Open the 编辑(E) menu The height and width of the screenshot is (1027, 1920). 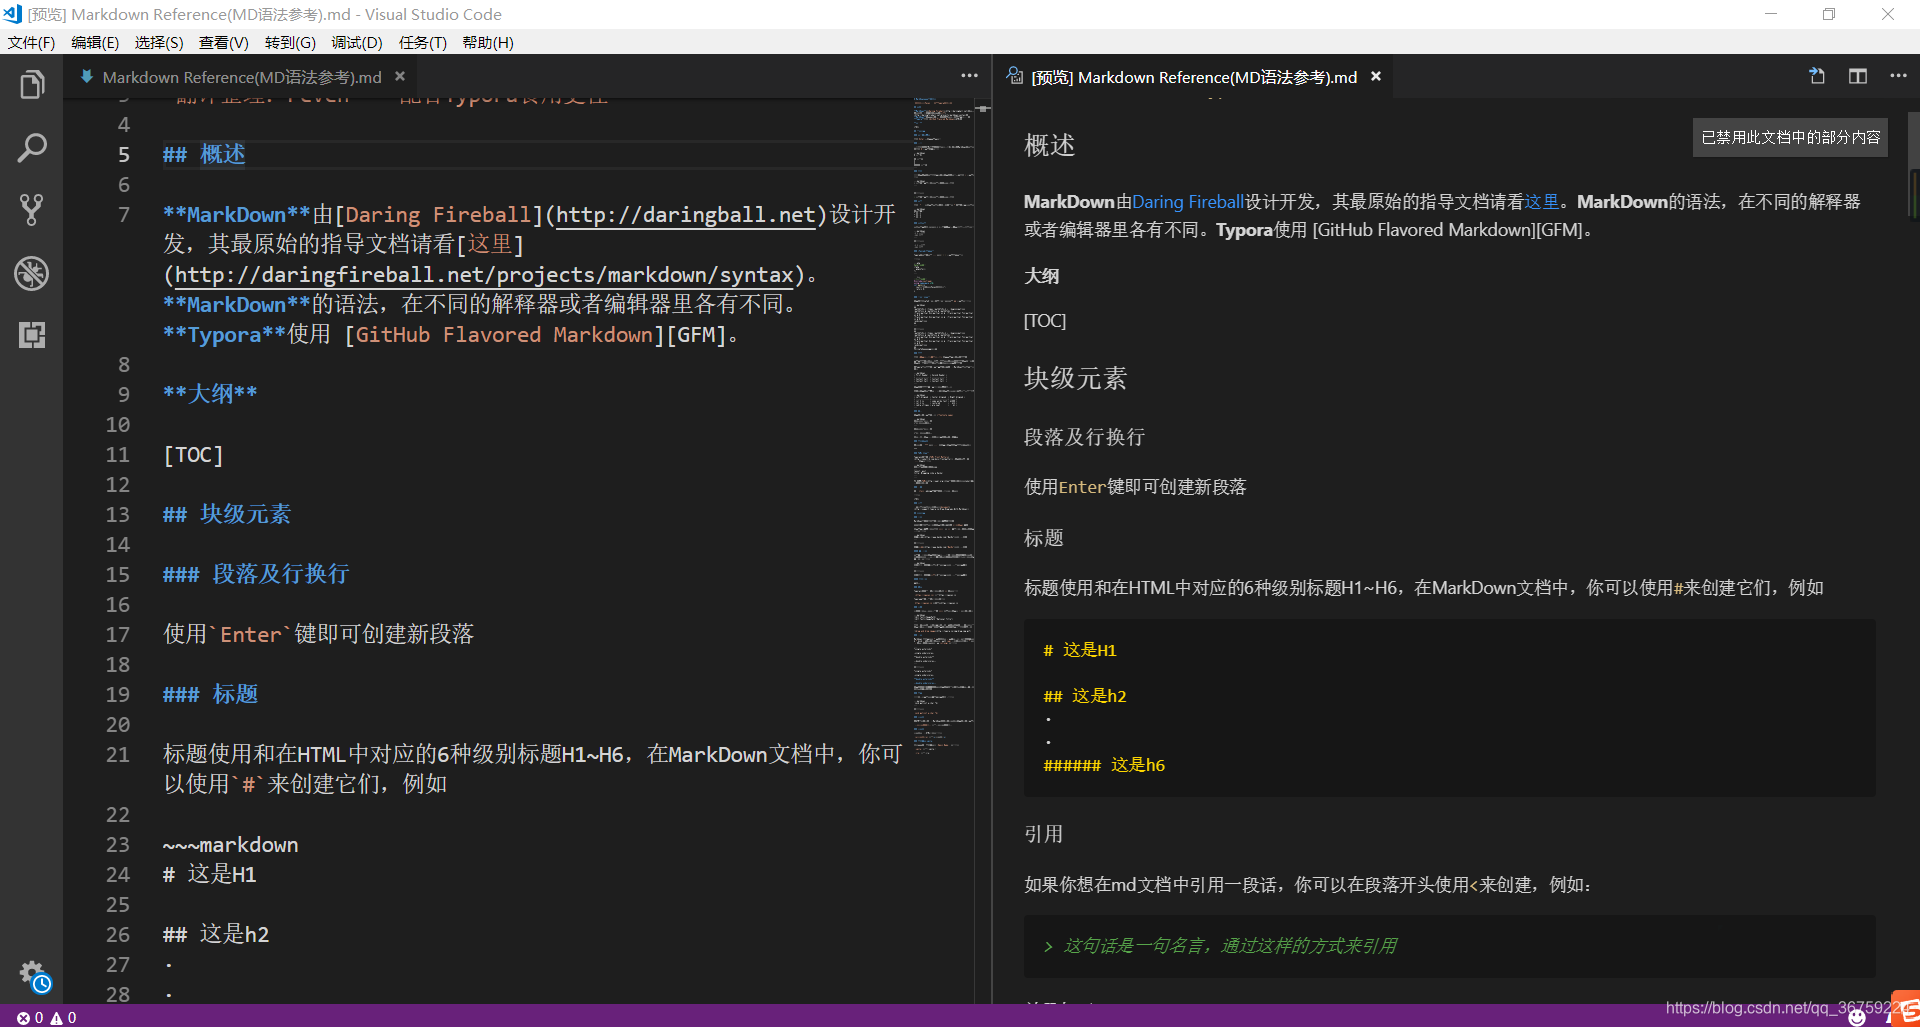point(95,43)
